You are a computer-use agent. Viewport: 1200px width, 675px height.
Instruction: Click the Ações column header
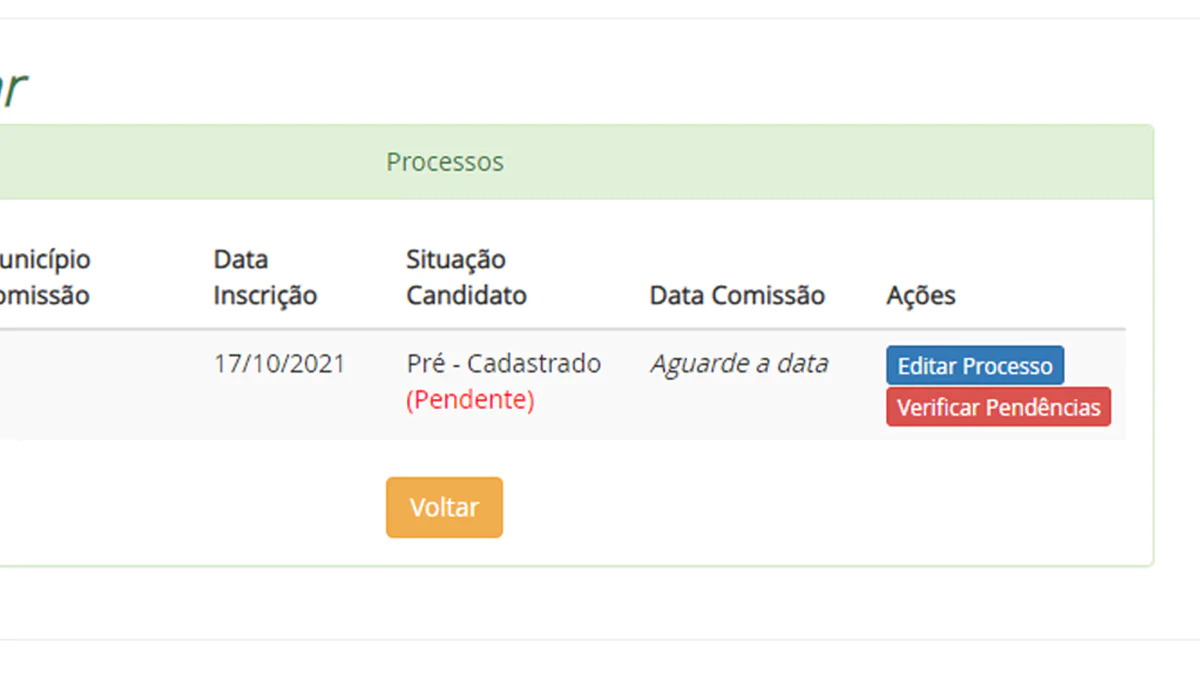(x=920, y=296)
